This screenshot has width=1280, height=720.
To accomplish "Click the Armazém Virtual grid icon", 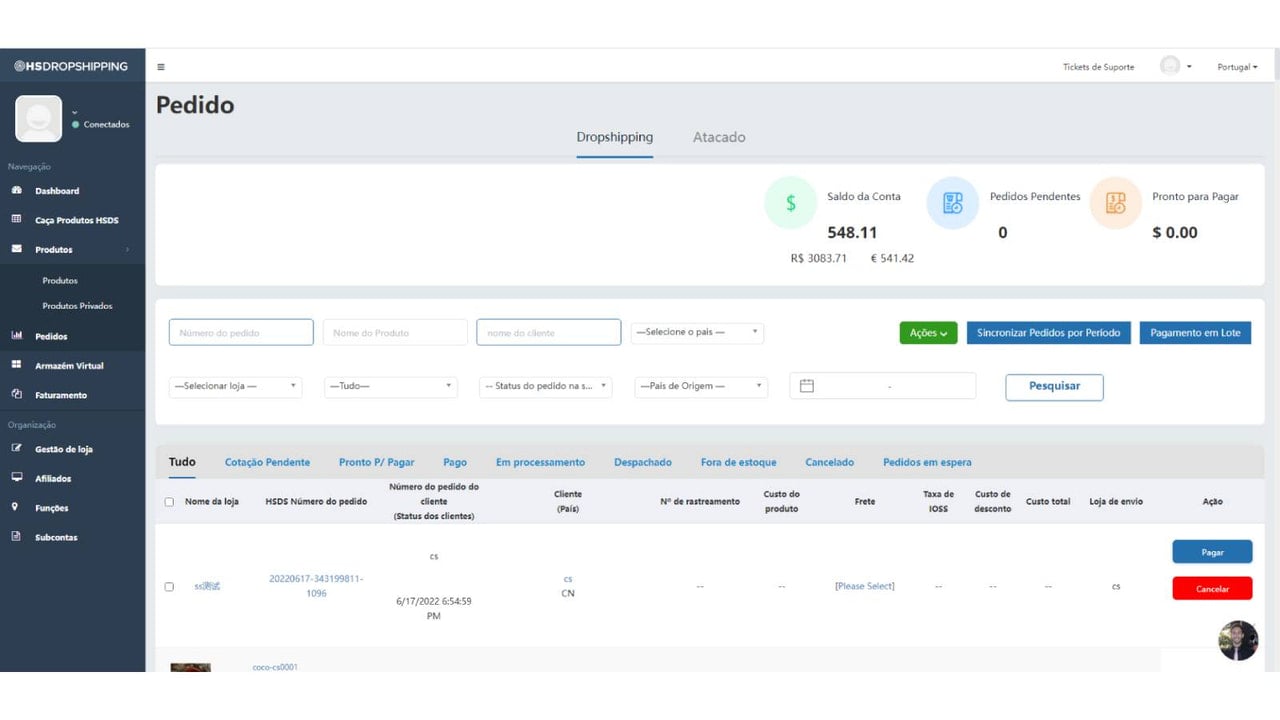I will (x=16, y=365).
